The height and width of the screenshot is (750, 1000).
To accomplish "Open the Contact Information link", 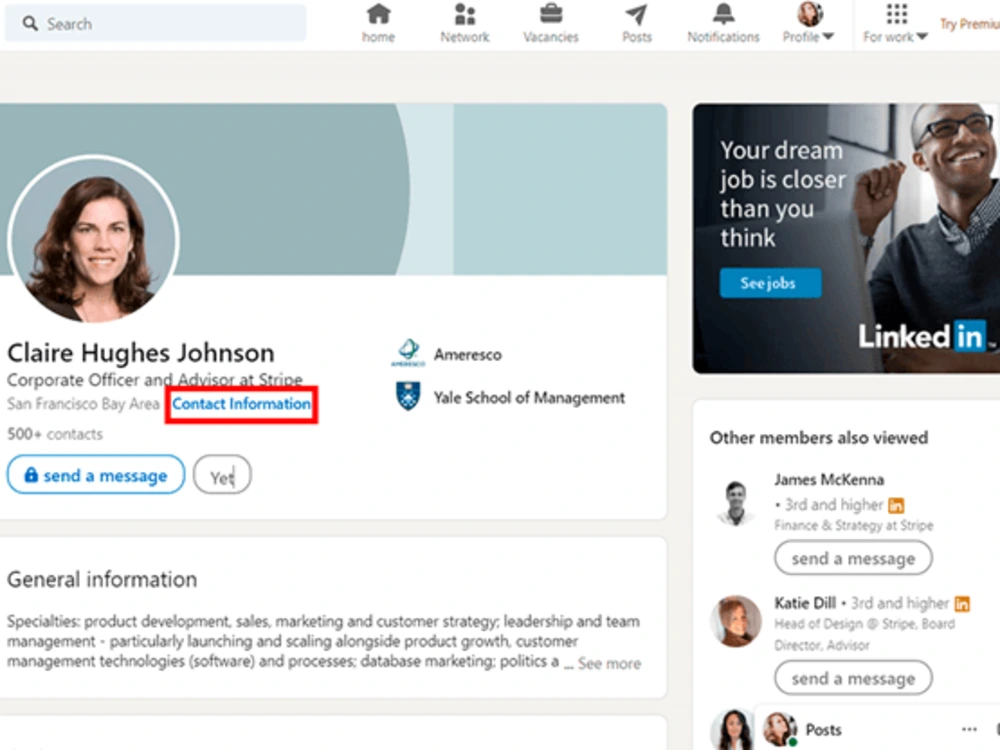I will tap(241, 404).
